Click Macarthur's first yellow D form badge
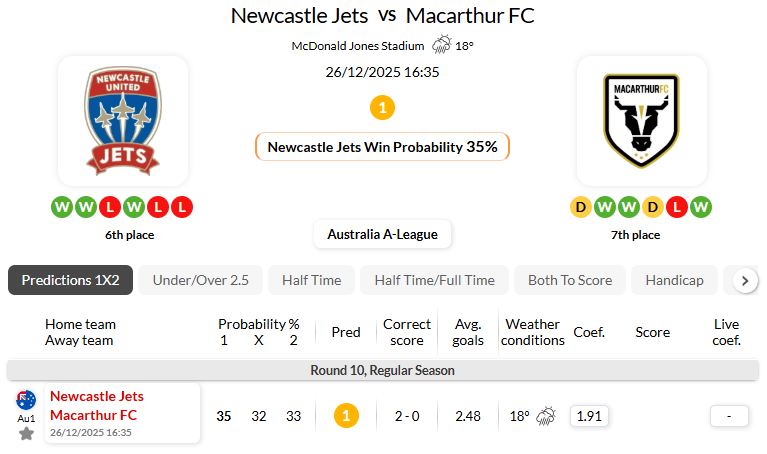767x454 pixels. (x=581, y=207)
